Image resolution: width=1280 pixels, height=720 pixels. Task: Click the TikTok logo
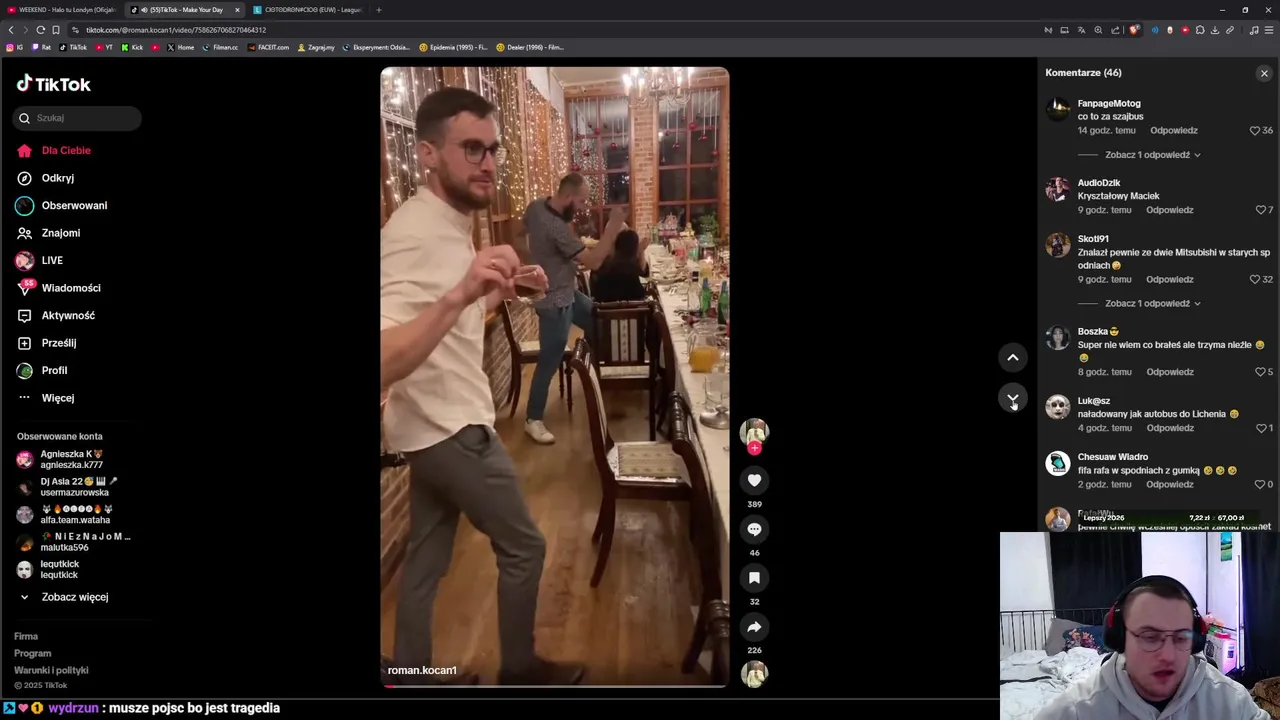pyautogui.click(x=53, y=84)
